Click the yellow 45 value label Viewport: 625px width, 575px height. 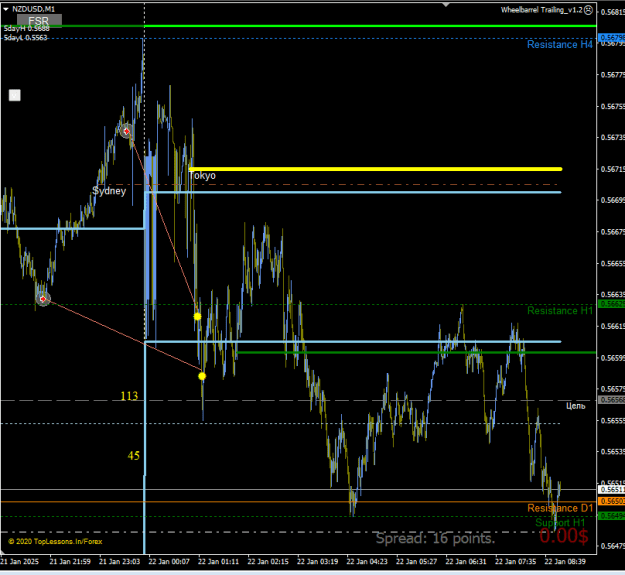[134, 455]
